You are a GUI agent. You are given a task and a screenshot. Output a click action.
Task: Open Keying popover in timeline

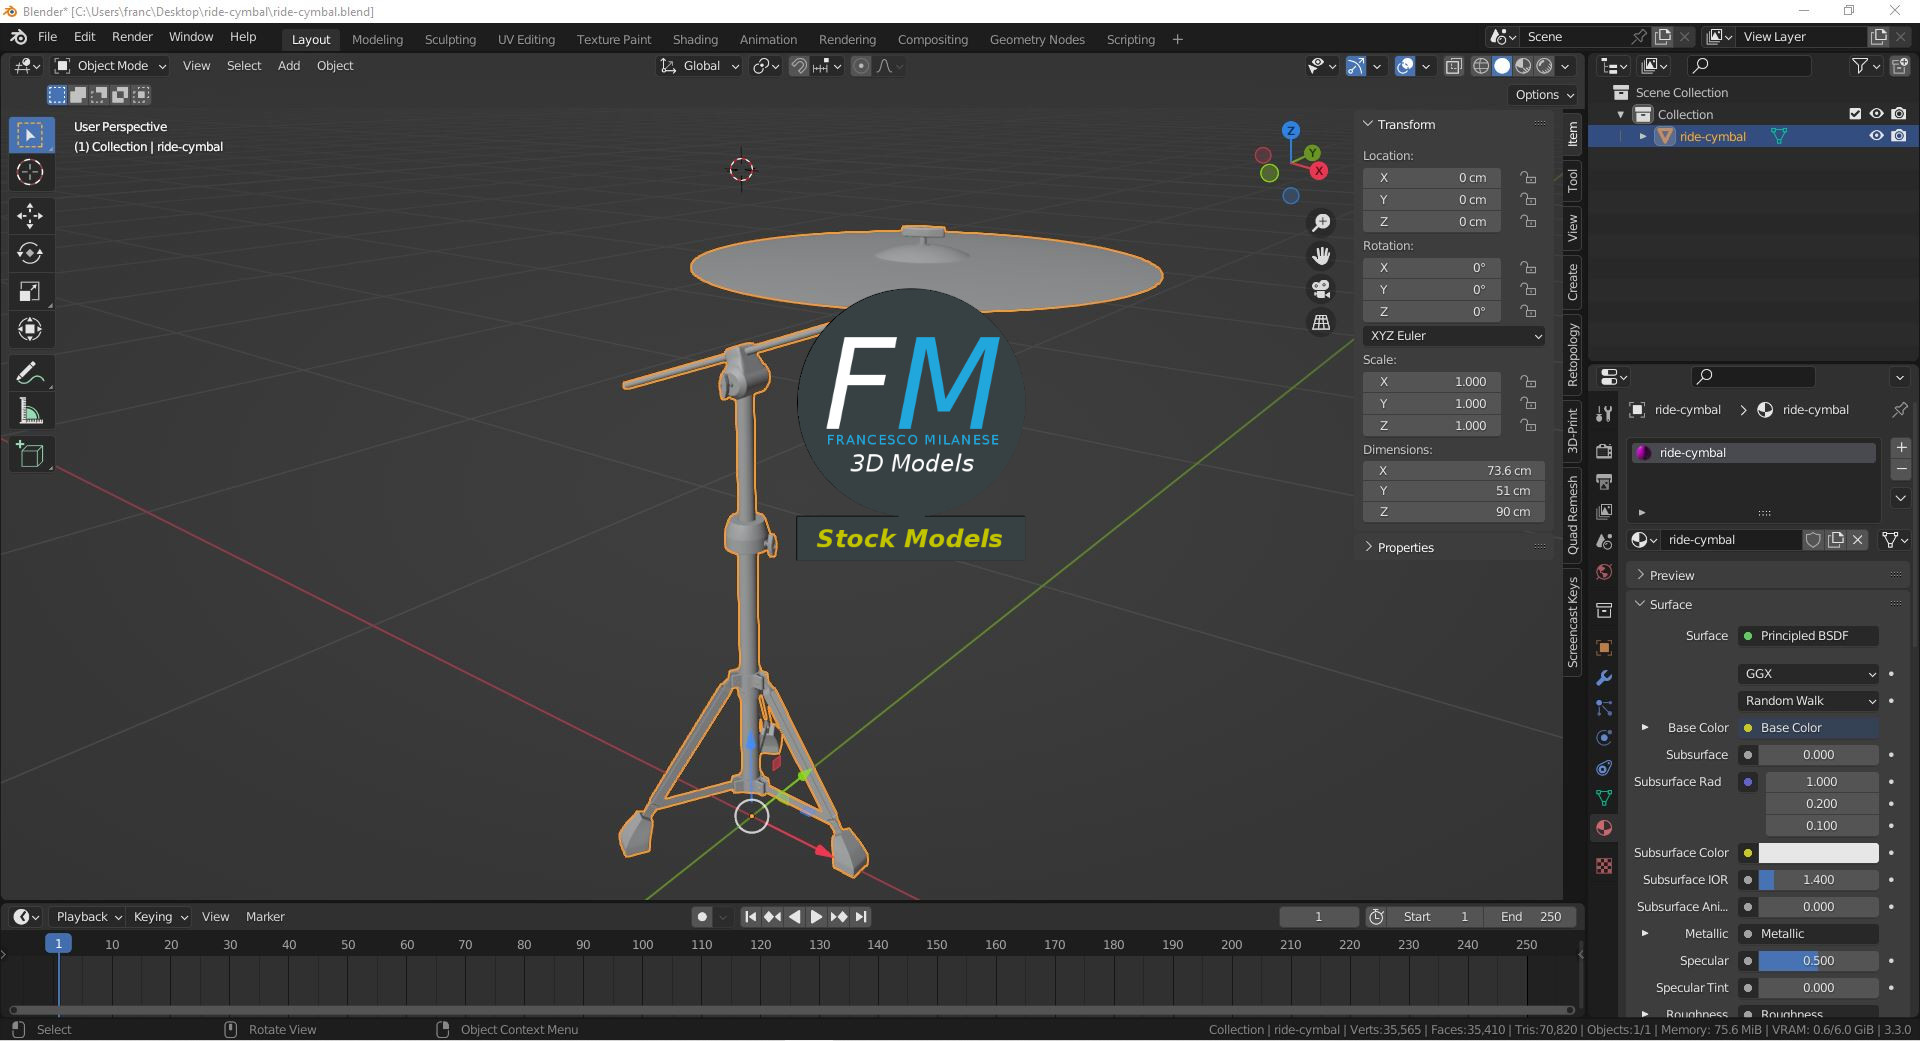[160, 917]
